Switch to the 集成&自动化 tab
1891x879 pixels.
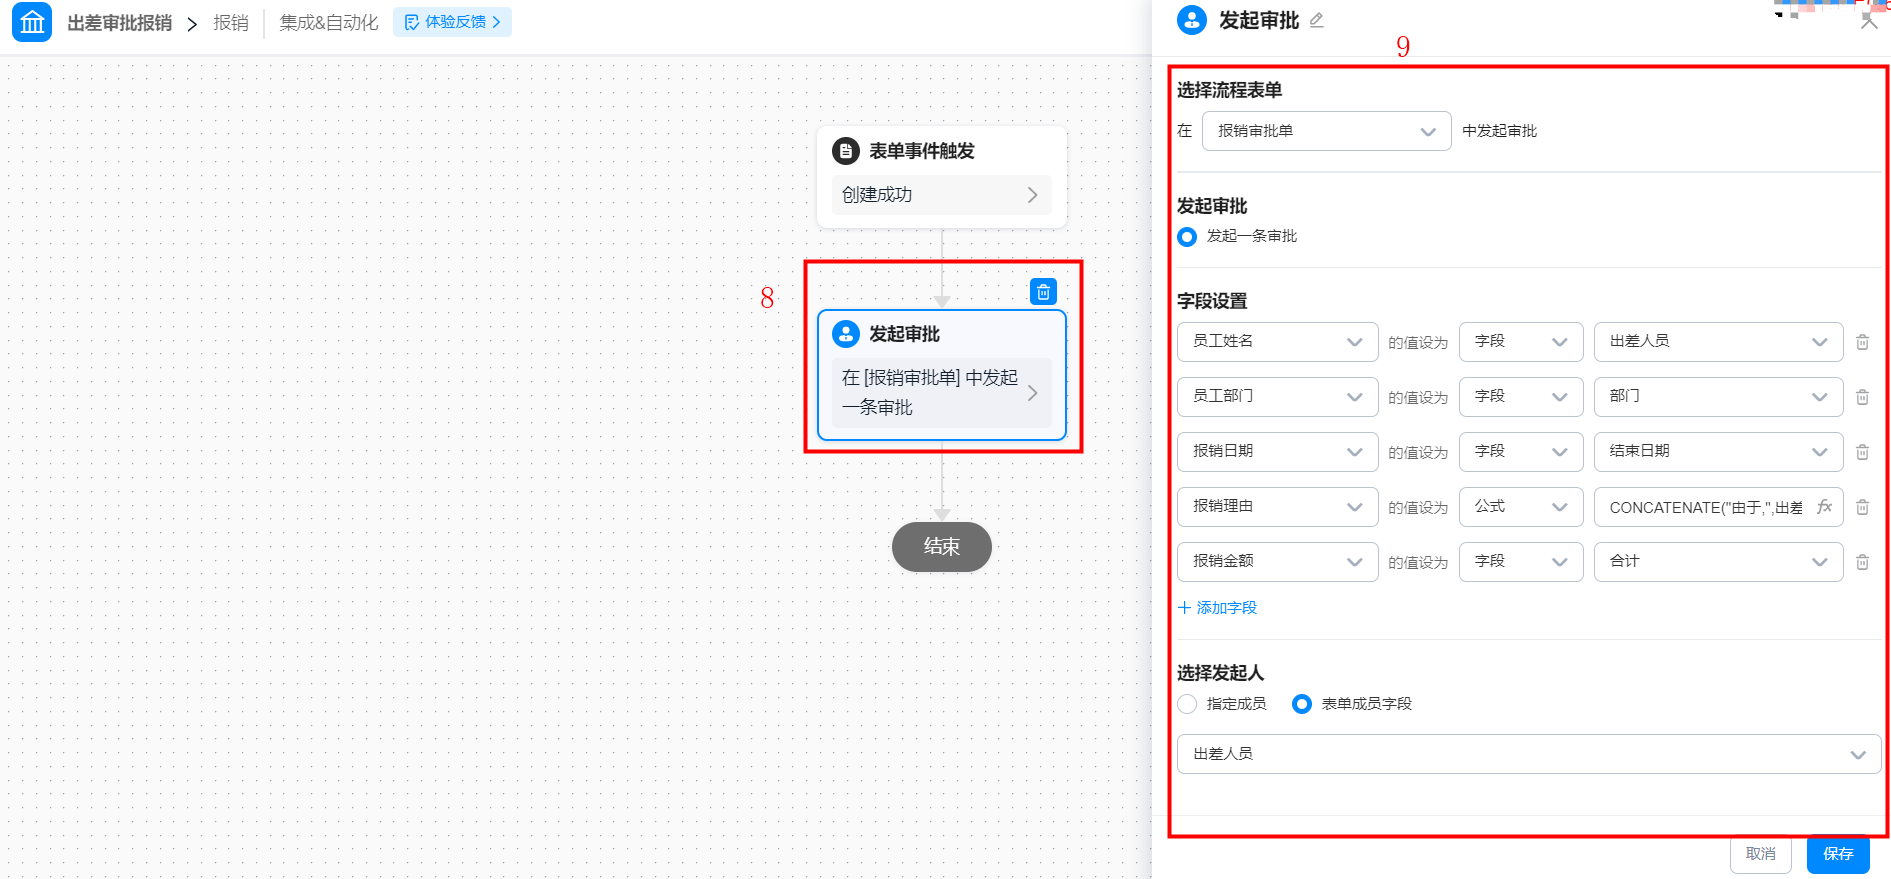pyautogui.click(x=329, y=22)
